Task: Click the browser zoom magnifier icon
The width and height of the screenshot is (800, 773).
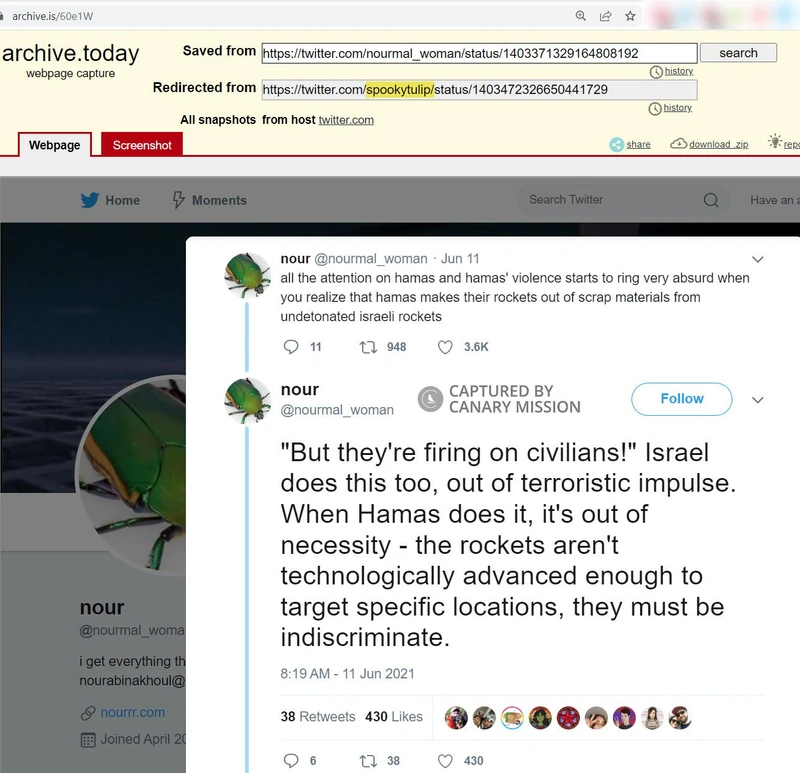Action: click(581, 16)
